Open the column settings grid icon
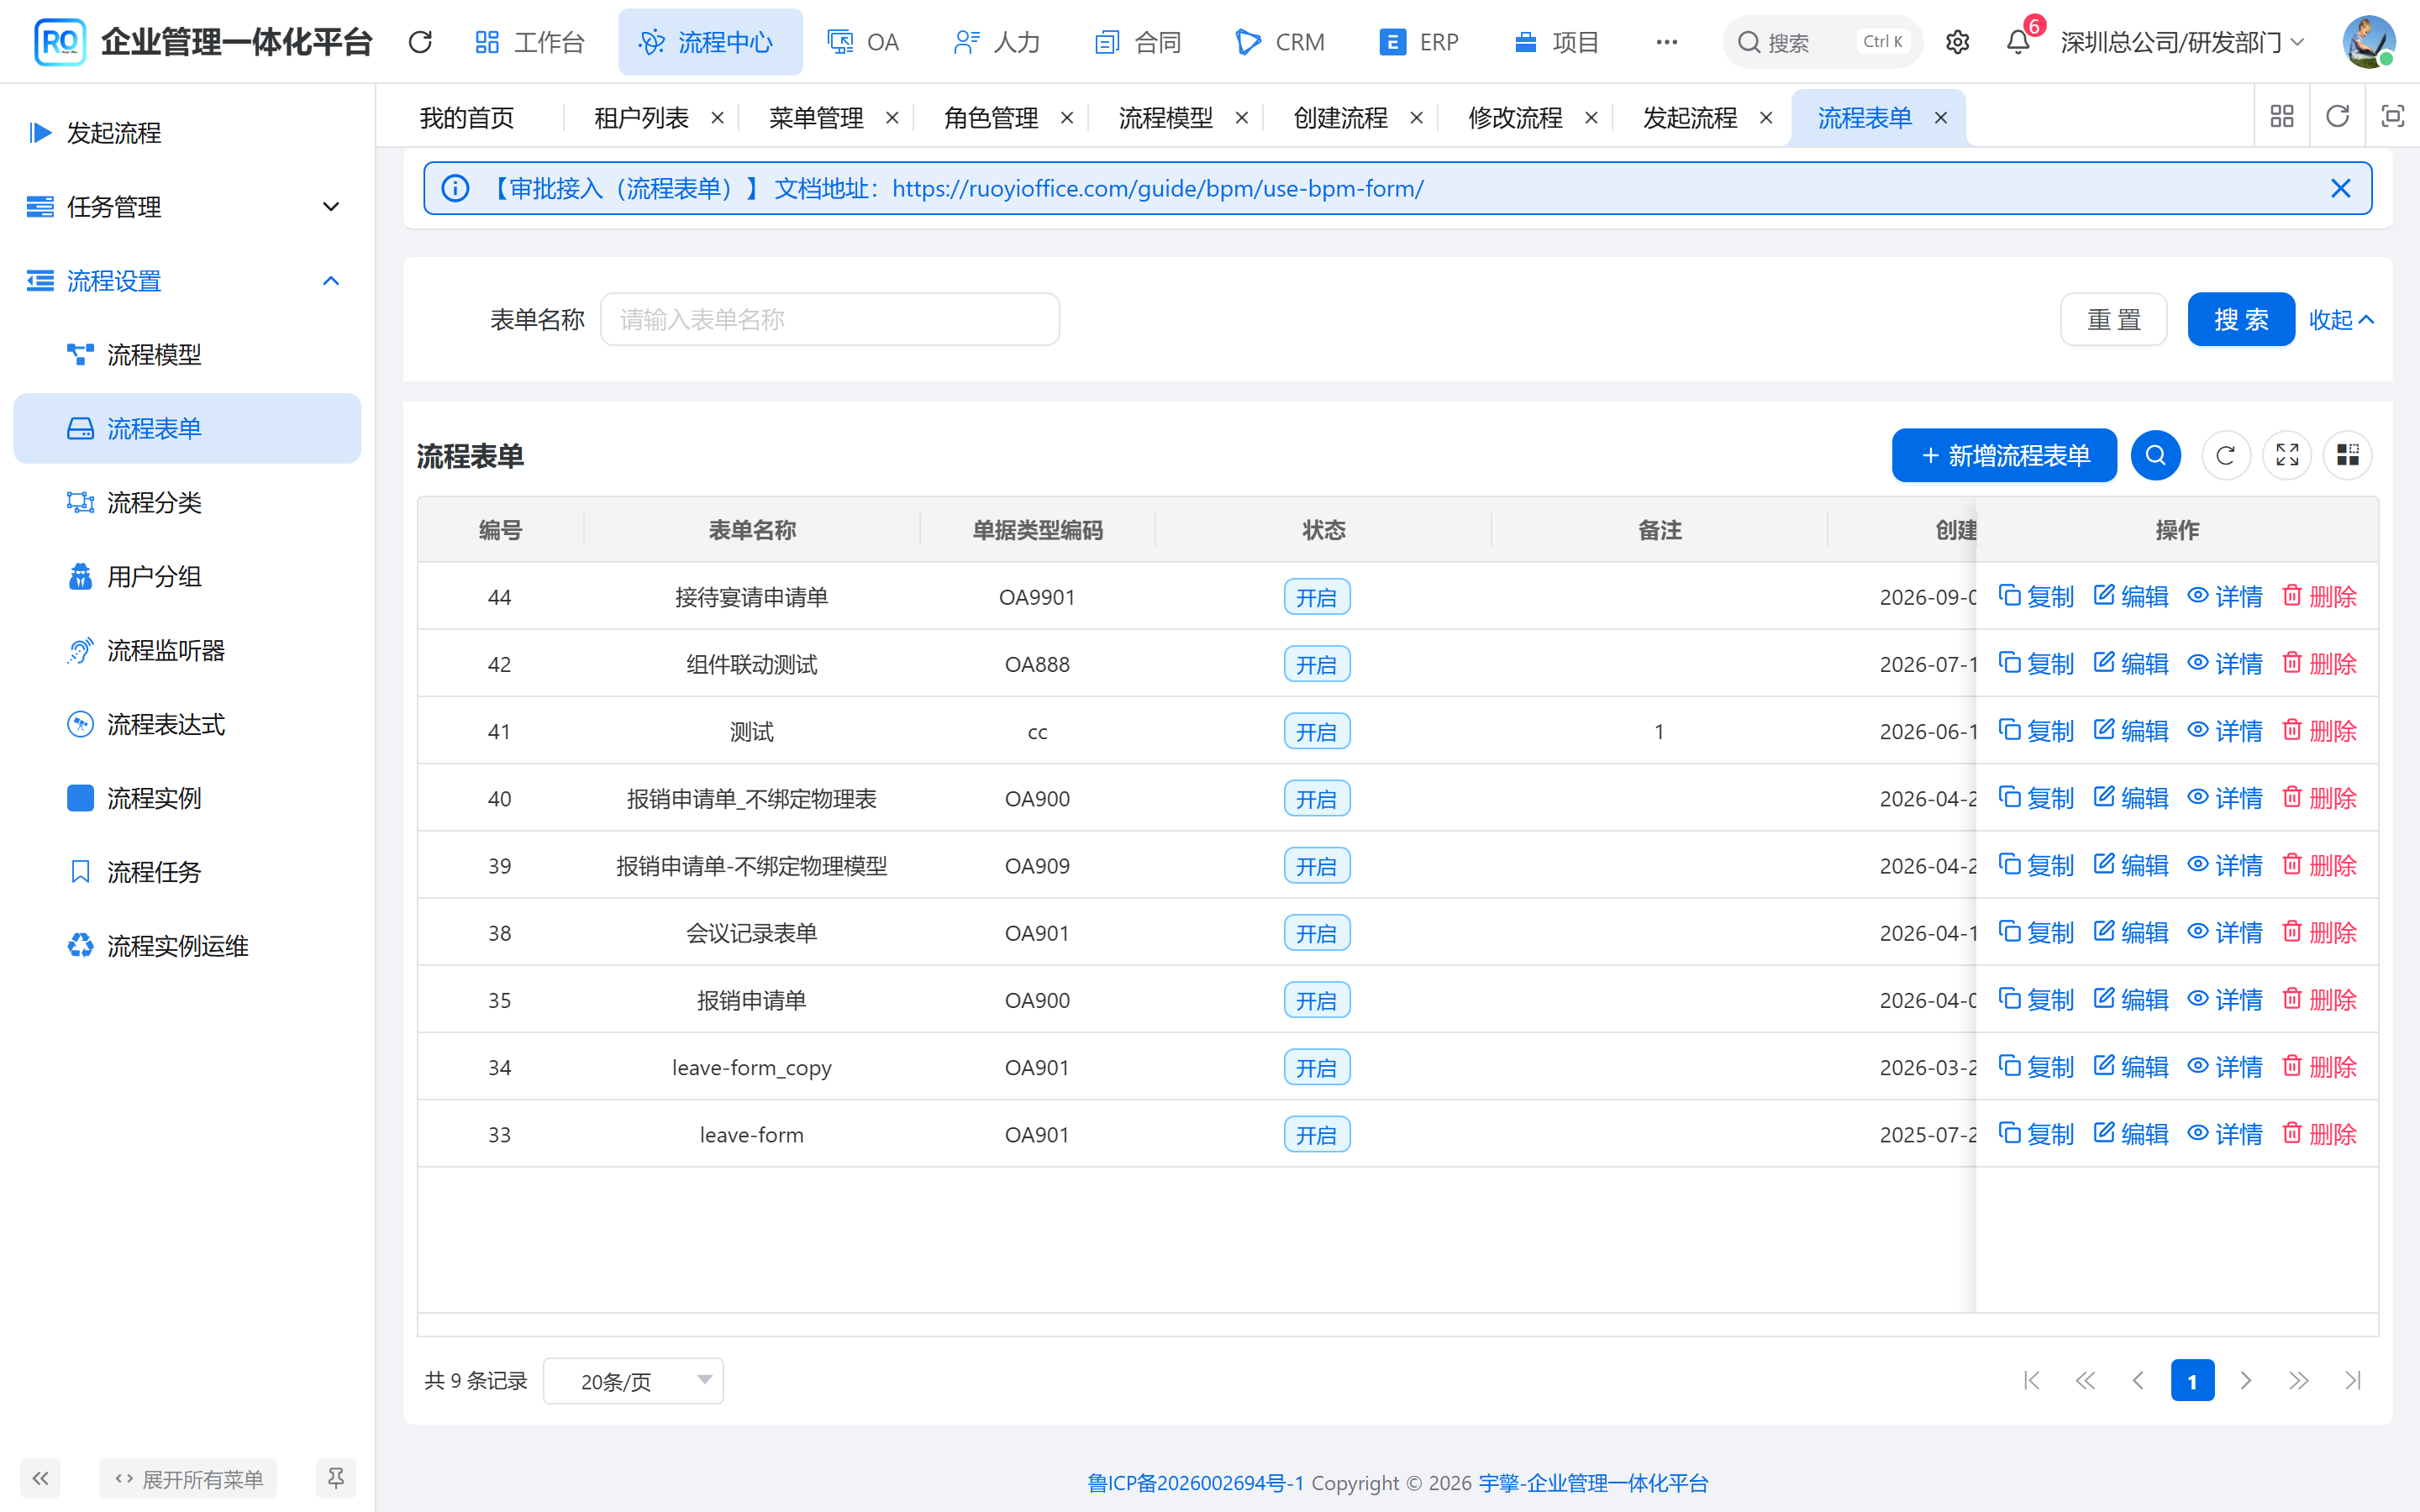The width and height of the screenshot is (2420, 1512). click(x=2347, y=455)
